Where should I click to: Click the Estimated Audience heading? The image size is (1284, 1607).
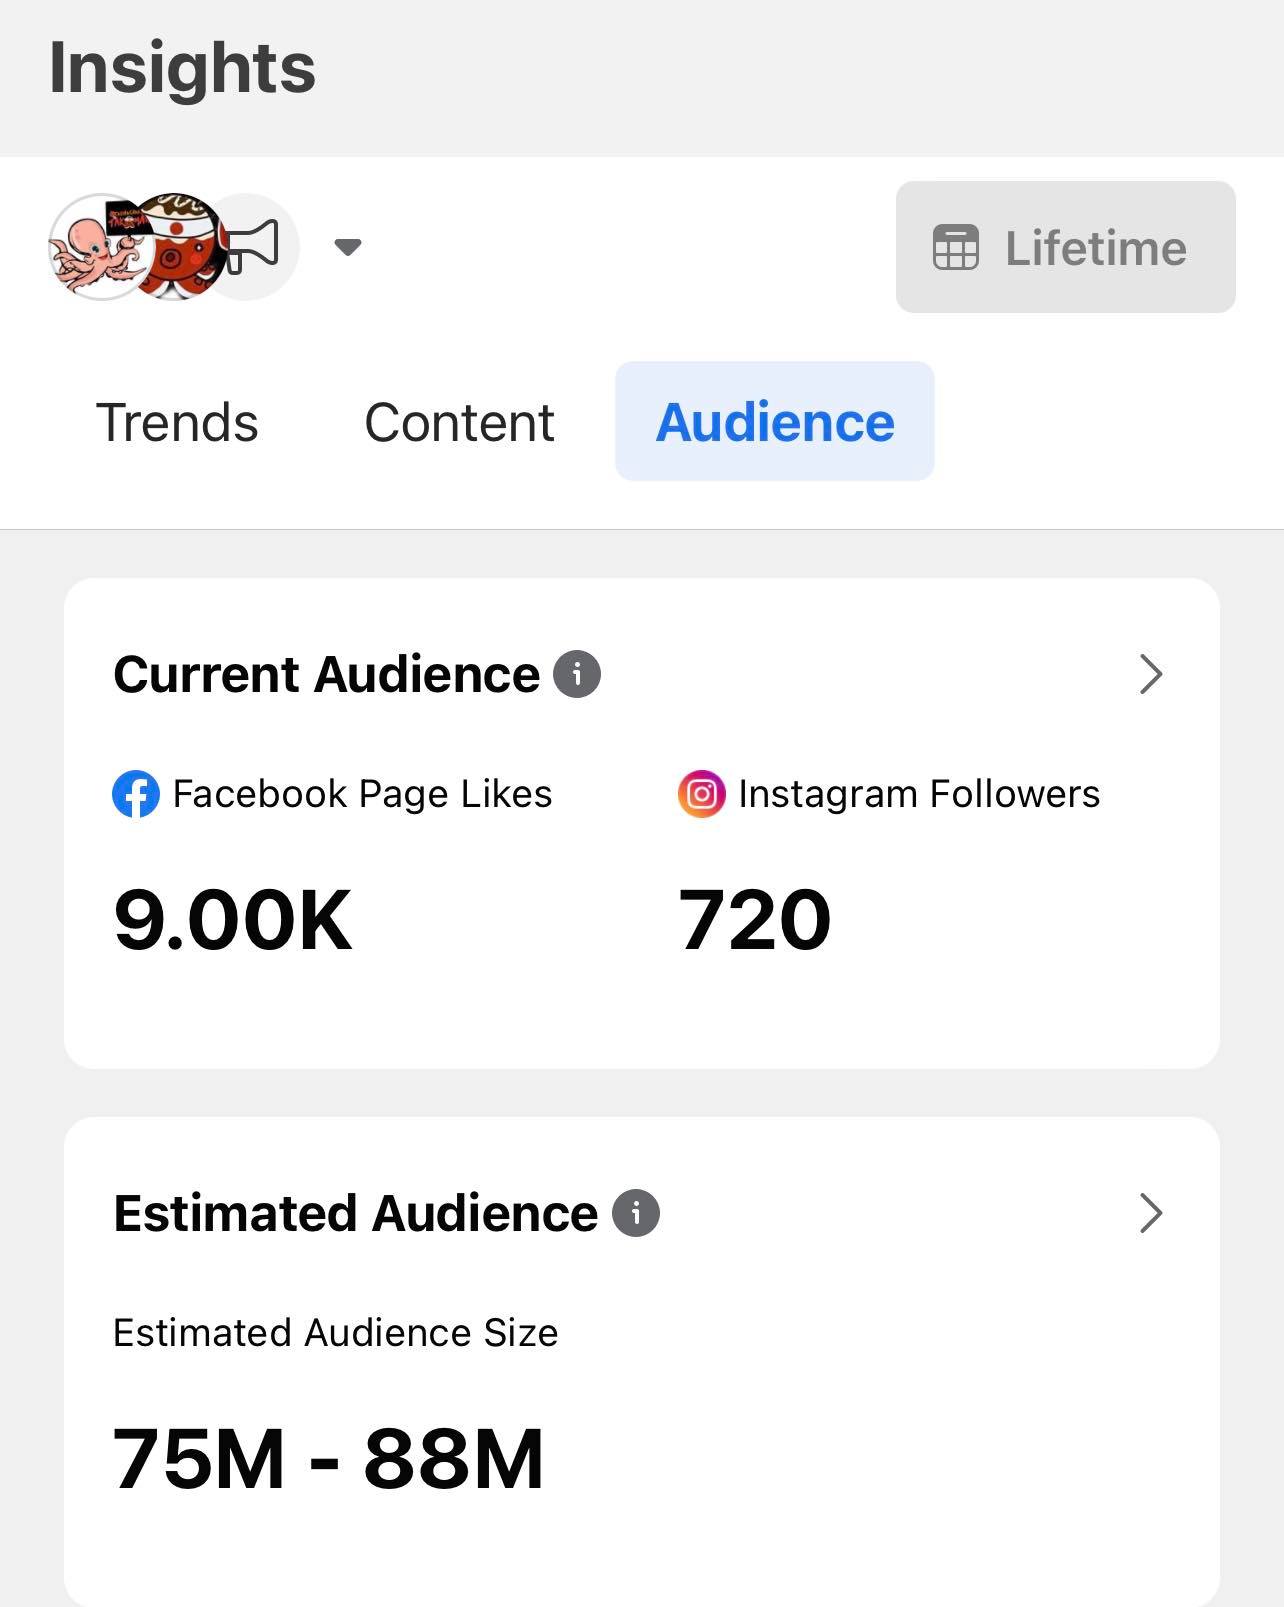[x=356, y=1213]
